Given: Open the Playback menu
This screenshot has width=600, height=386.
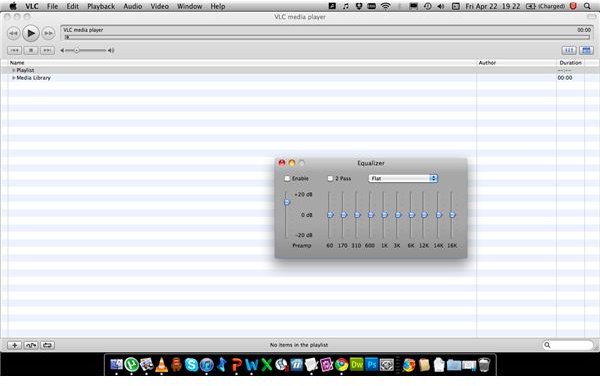Looking at the screenshot, I should [x=101, y=6].
